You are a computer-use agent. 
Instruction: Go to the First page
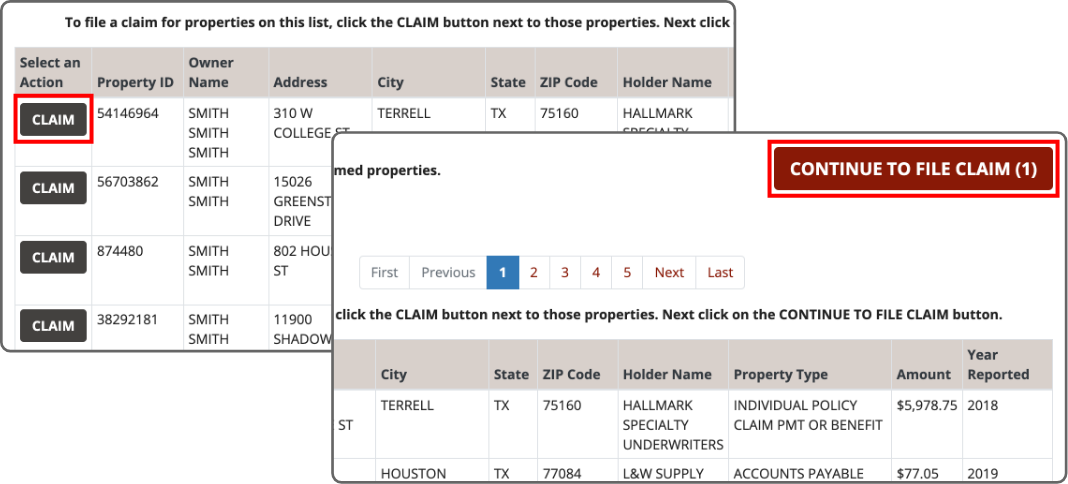(x=384, y=272)
